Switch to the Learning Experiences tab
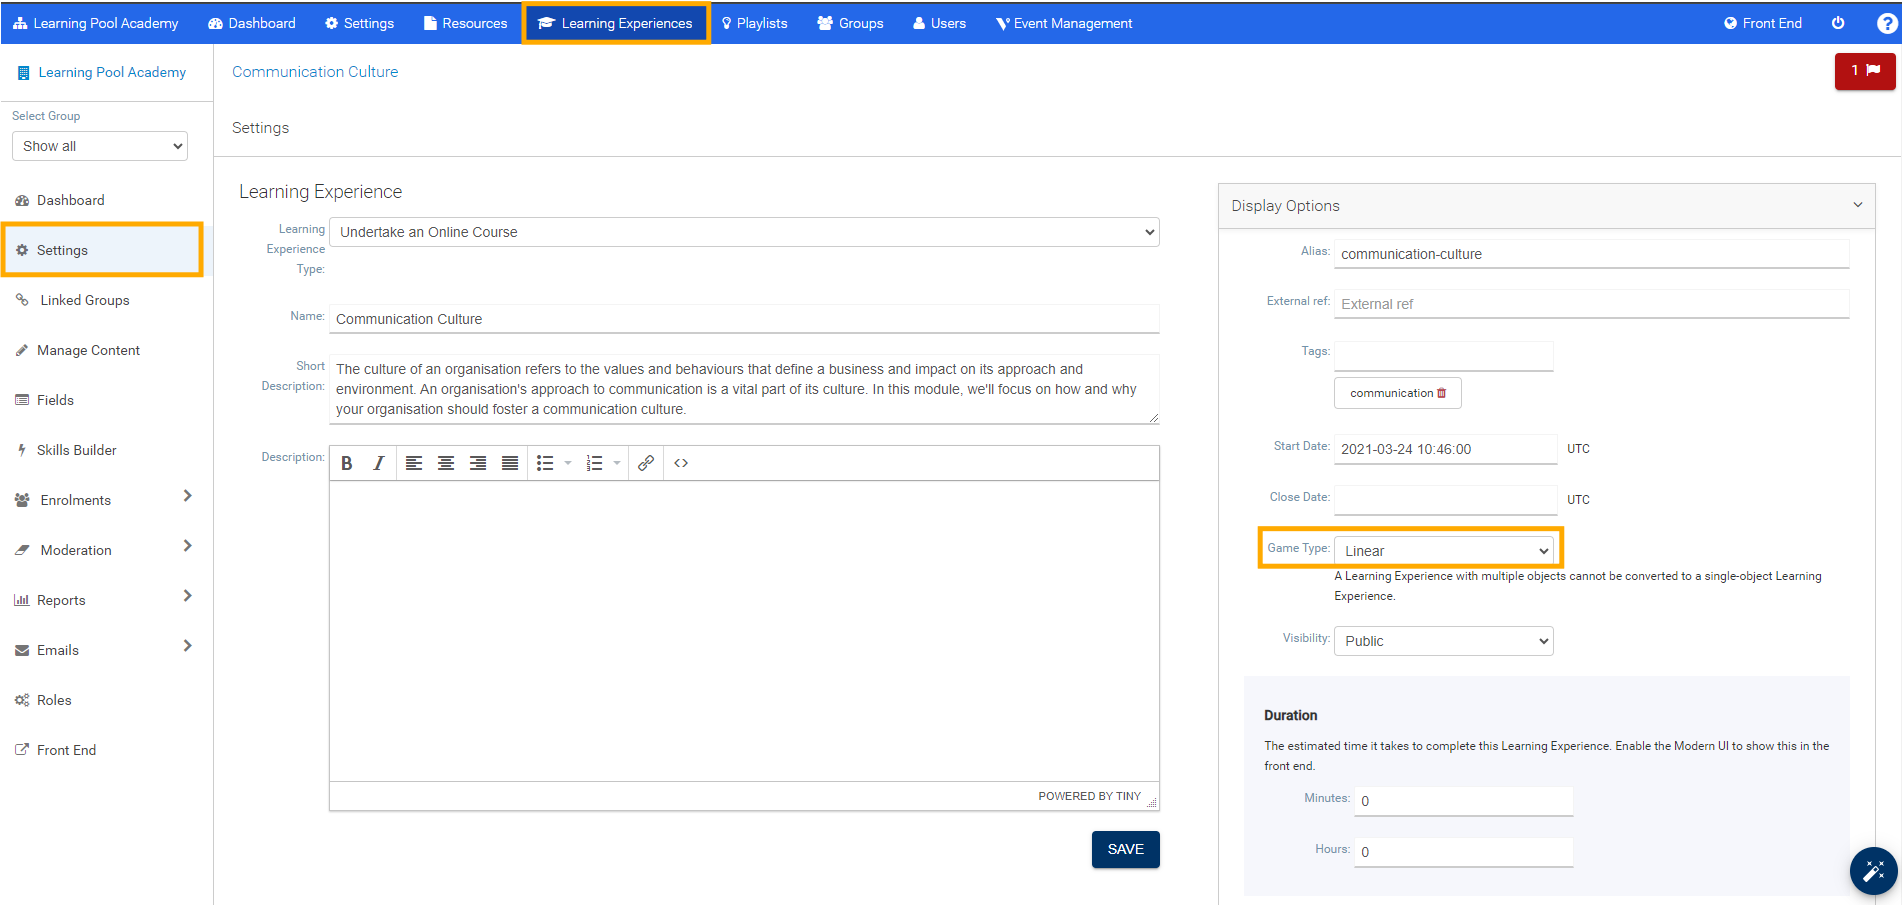The height and width of the screenshot is (905, 1902). click(x=615, y=22)
